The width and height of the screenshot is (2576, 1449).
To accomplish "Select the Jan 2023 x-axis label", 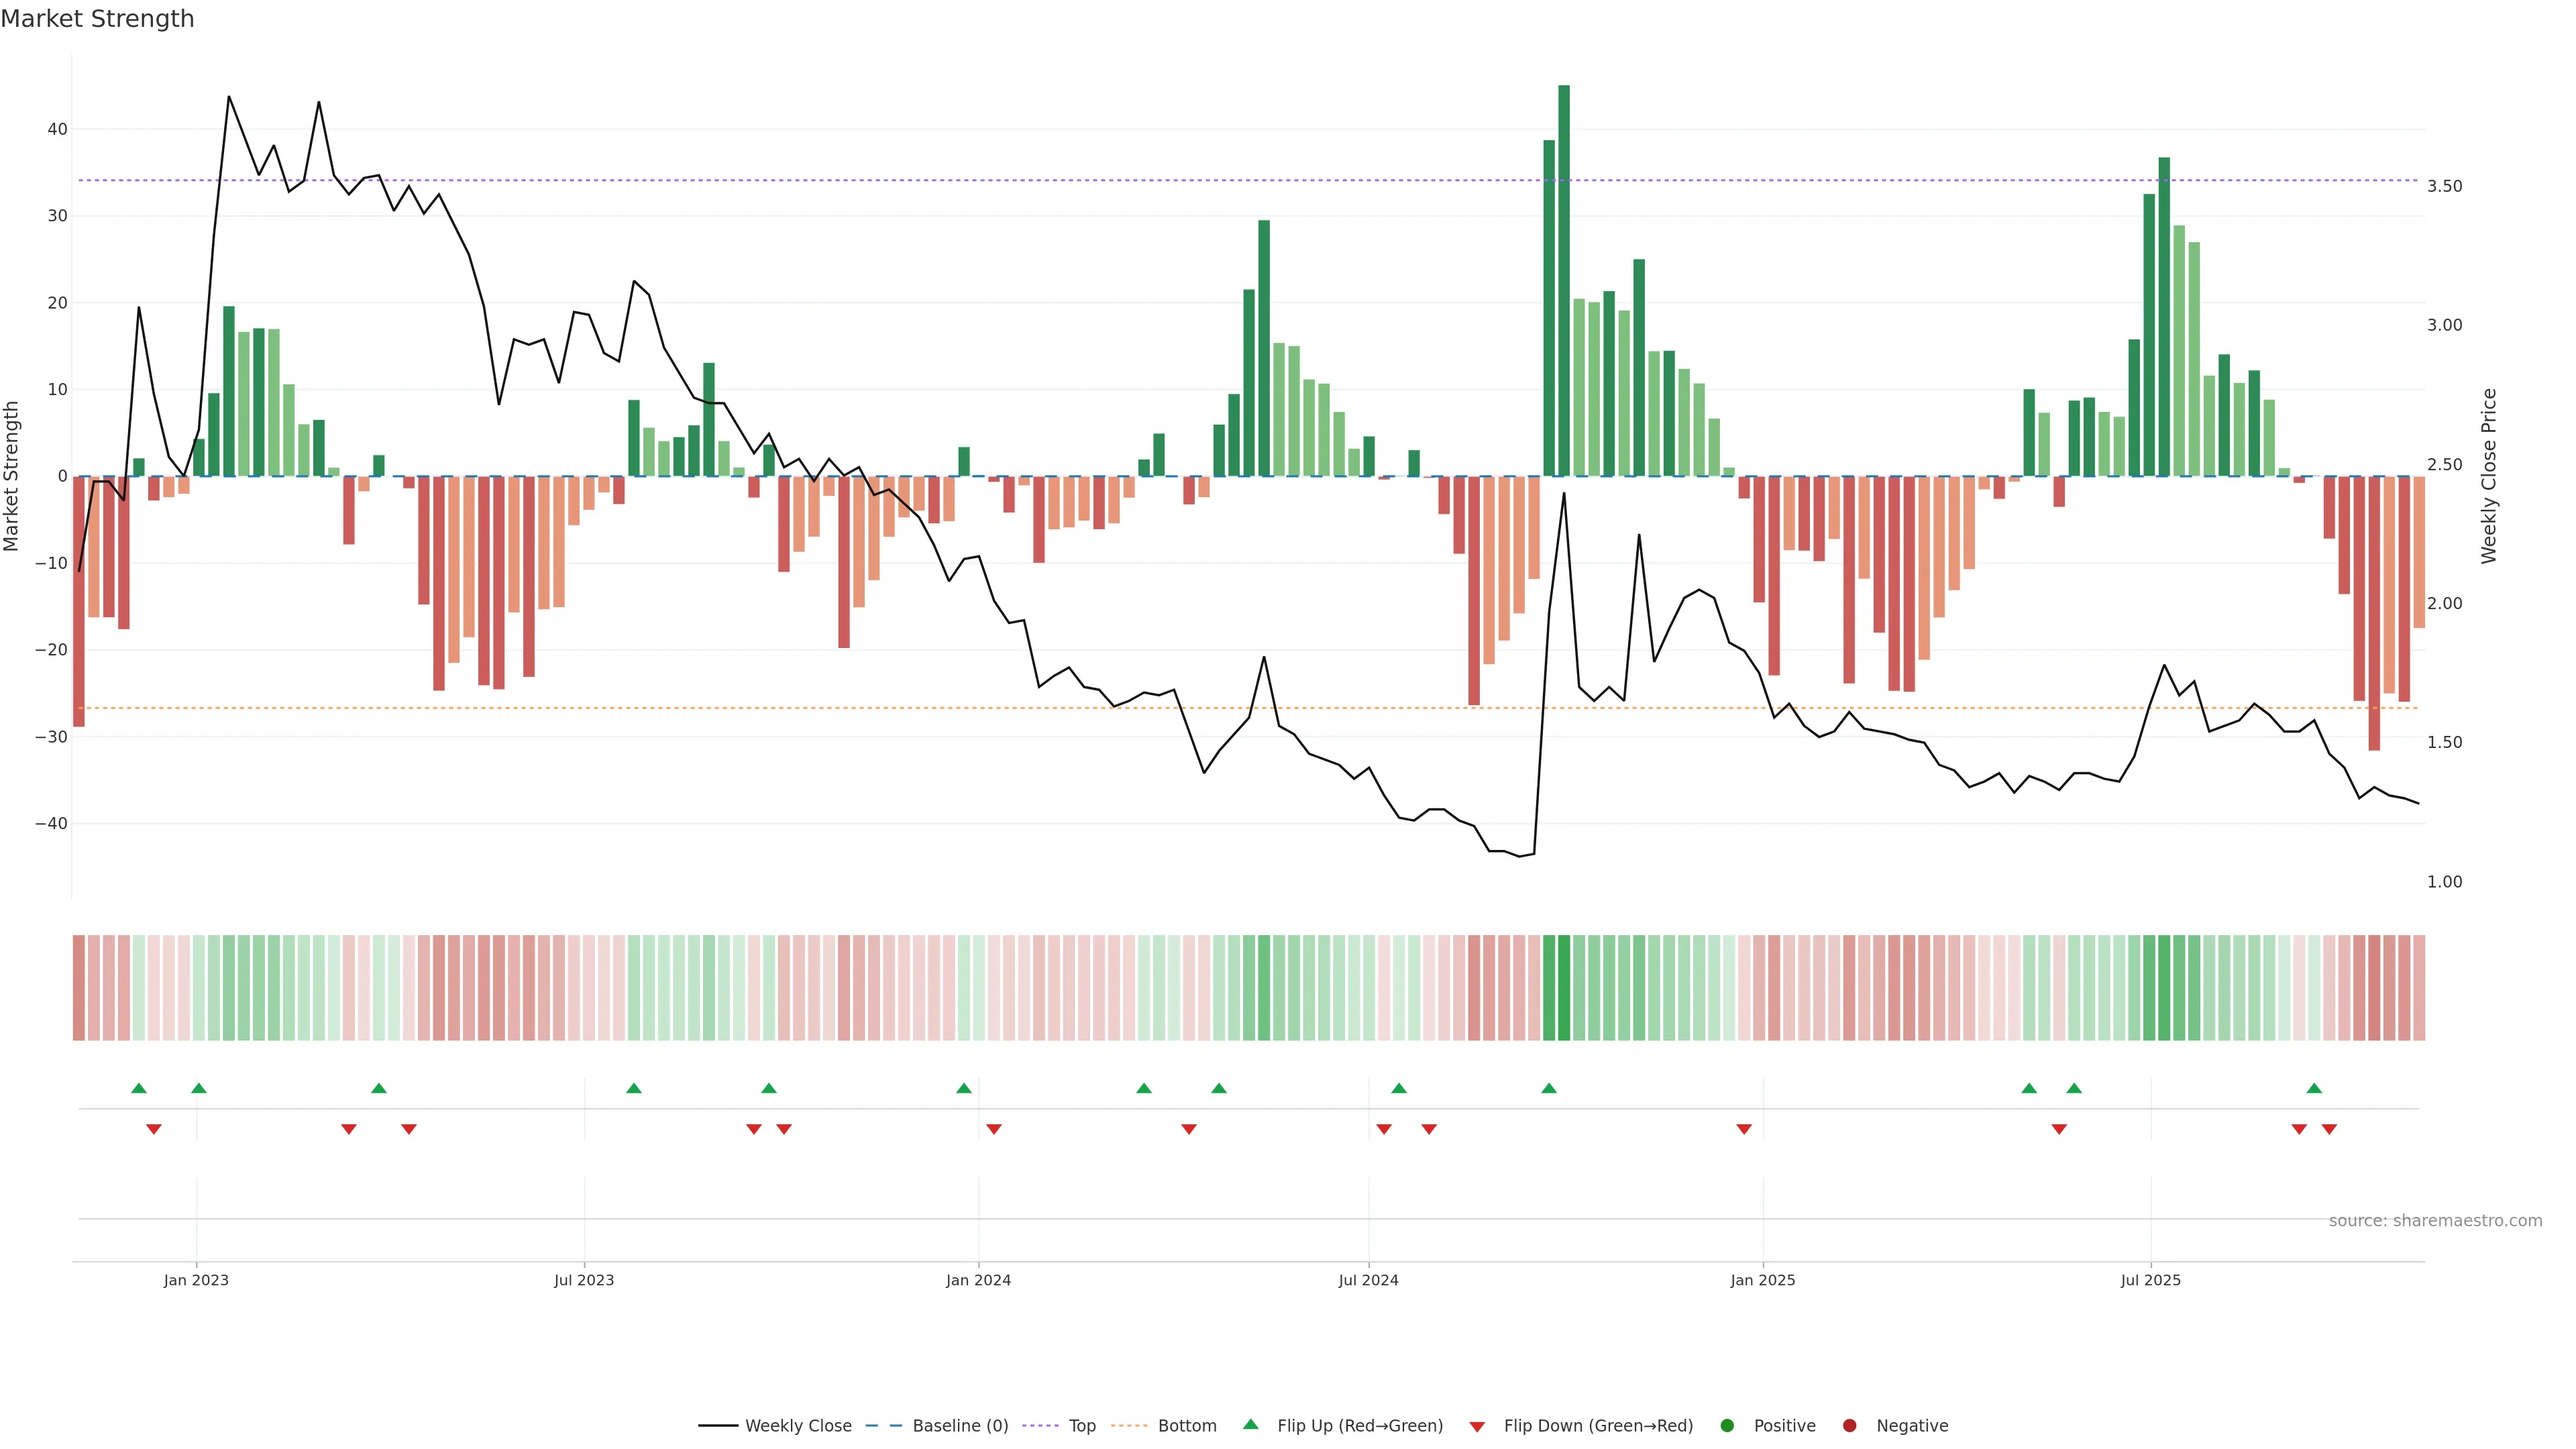I will coord(196,1280).
